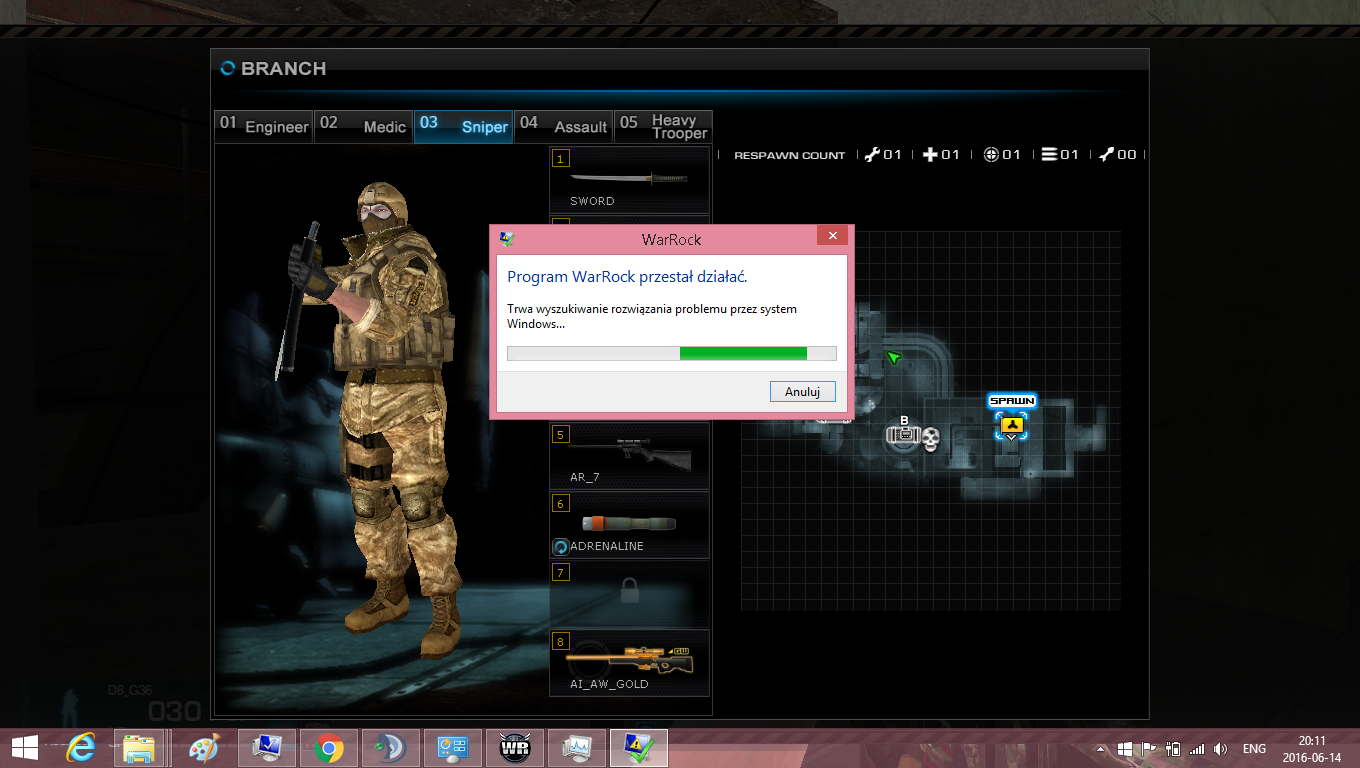Image resolution: width=1360 pixels, height=768 pixels.
Task: Click the assault stacked-bars respawn count icon
Action: click(1049, 154)
